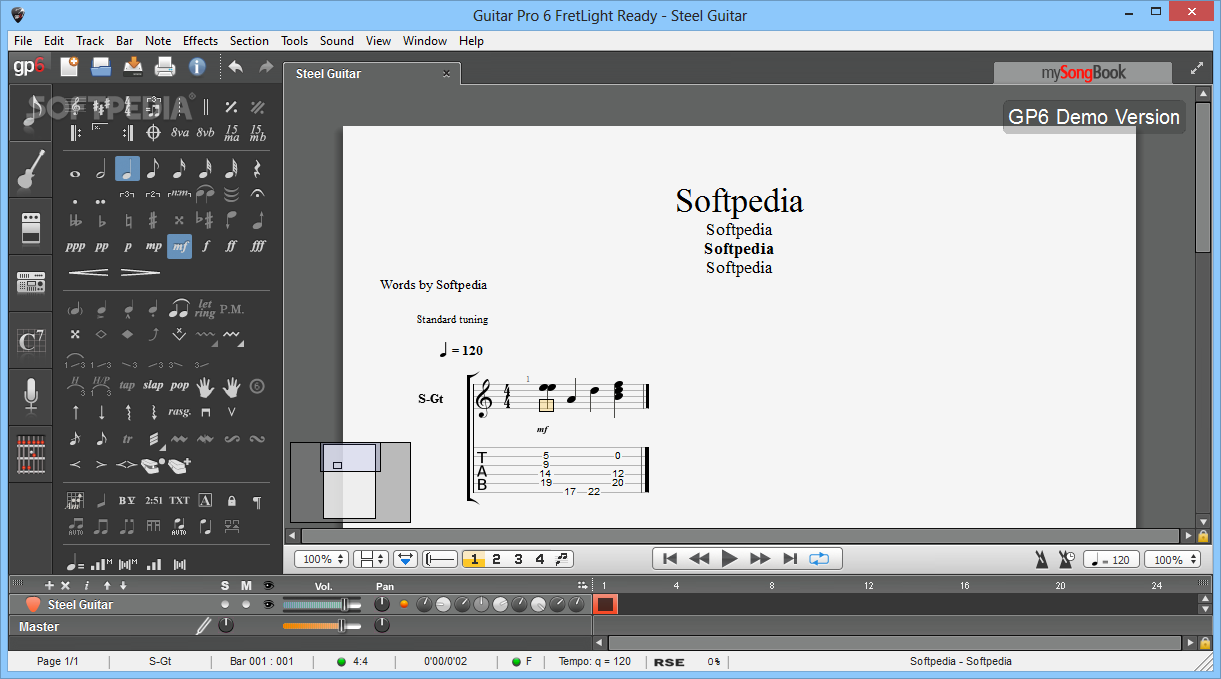Viewport: 1221px width, 679px height.
Task: Insert the 8vb octave marking
Action: tap(206, 132)
